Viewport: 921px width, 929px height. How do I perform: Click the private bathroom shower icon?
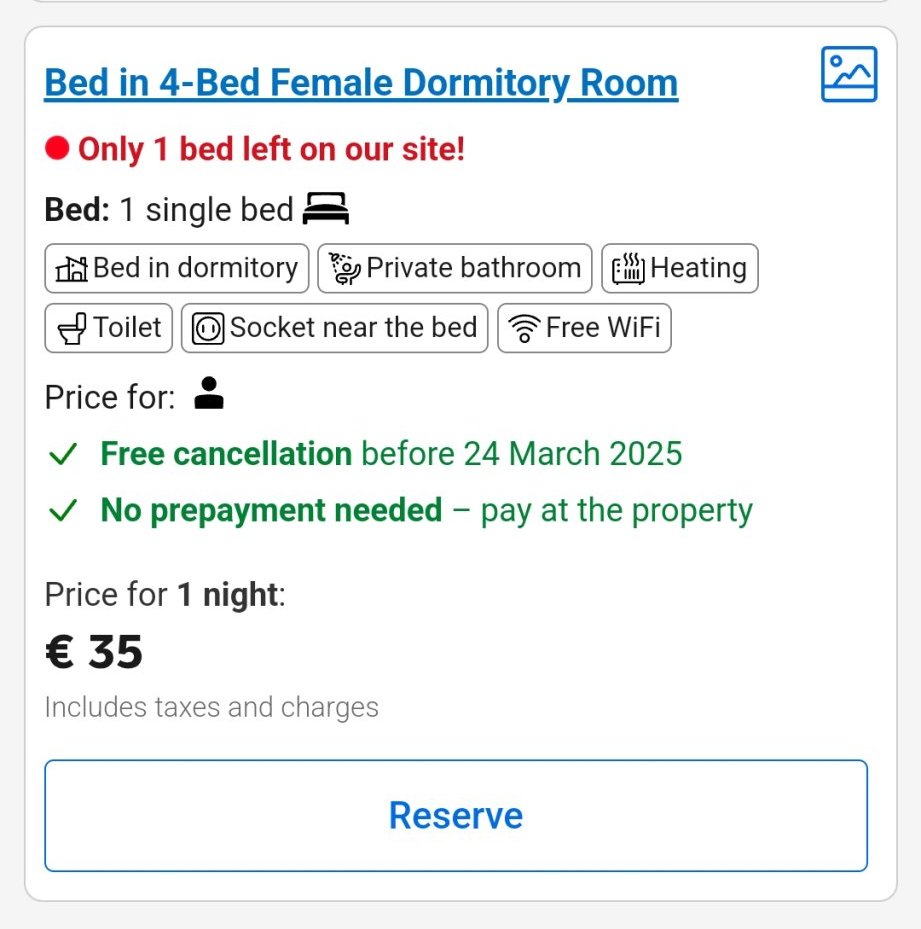(345, 269)
